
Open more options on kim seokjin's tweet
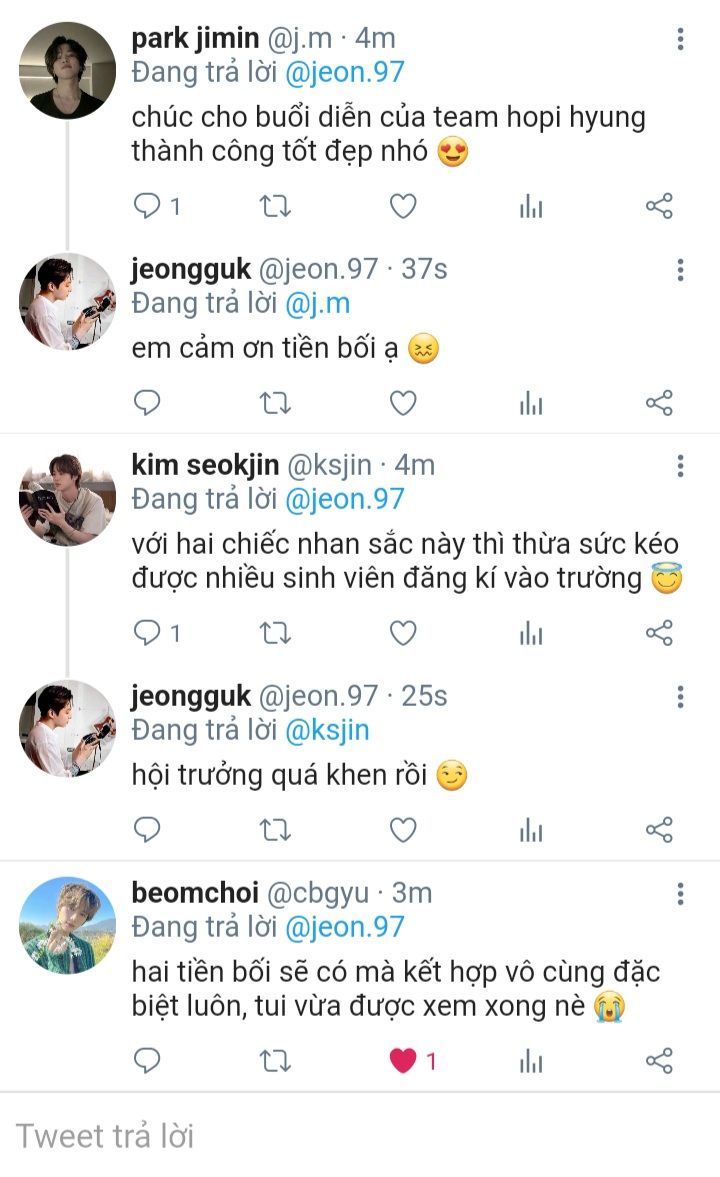681,466
